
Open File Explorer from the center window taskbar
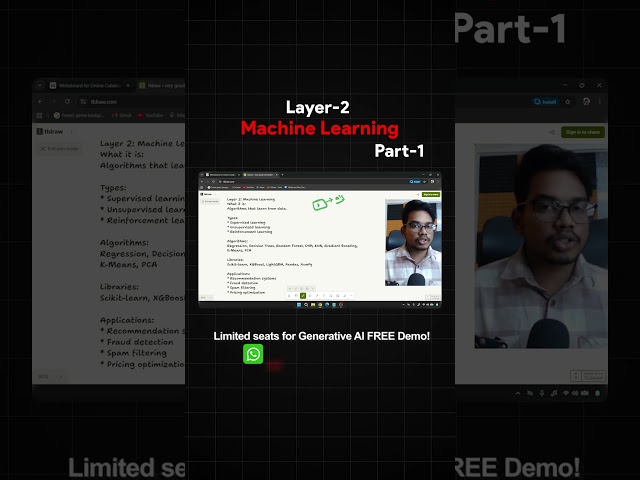coord(313,304)
